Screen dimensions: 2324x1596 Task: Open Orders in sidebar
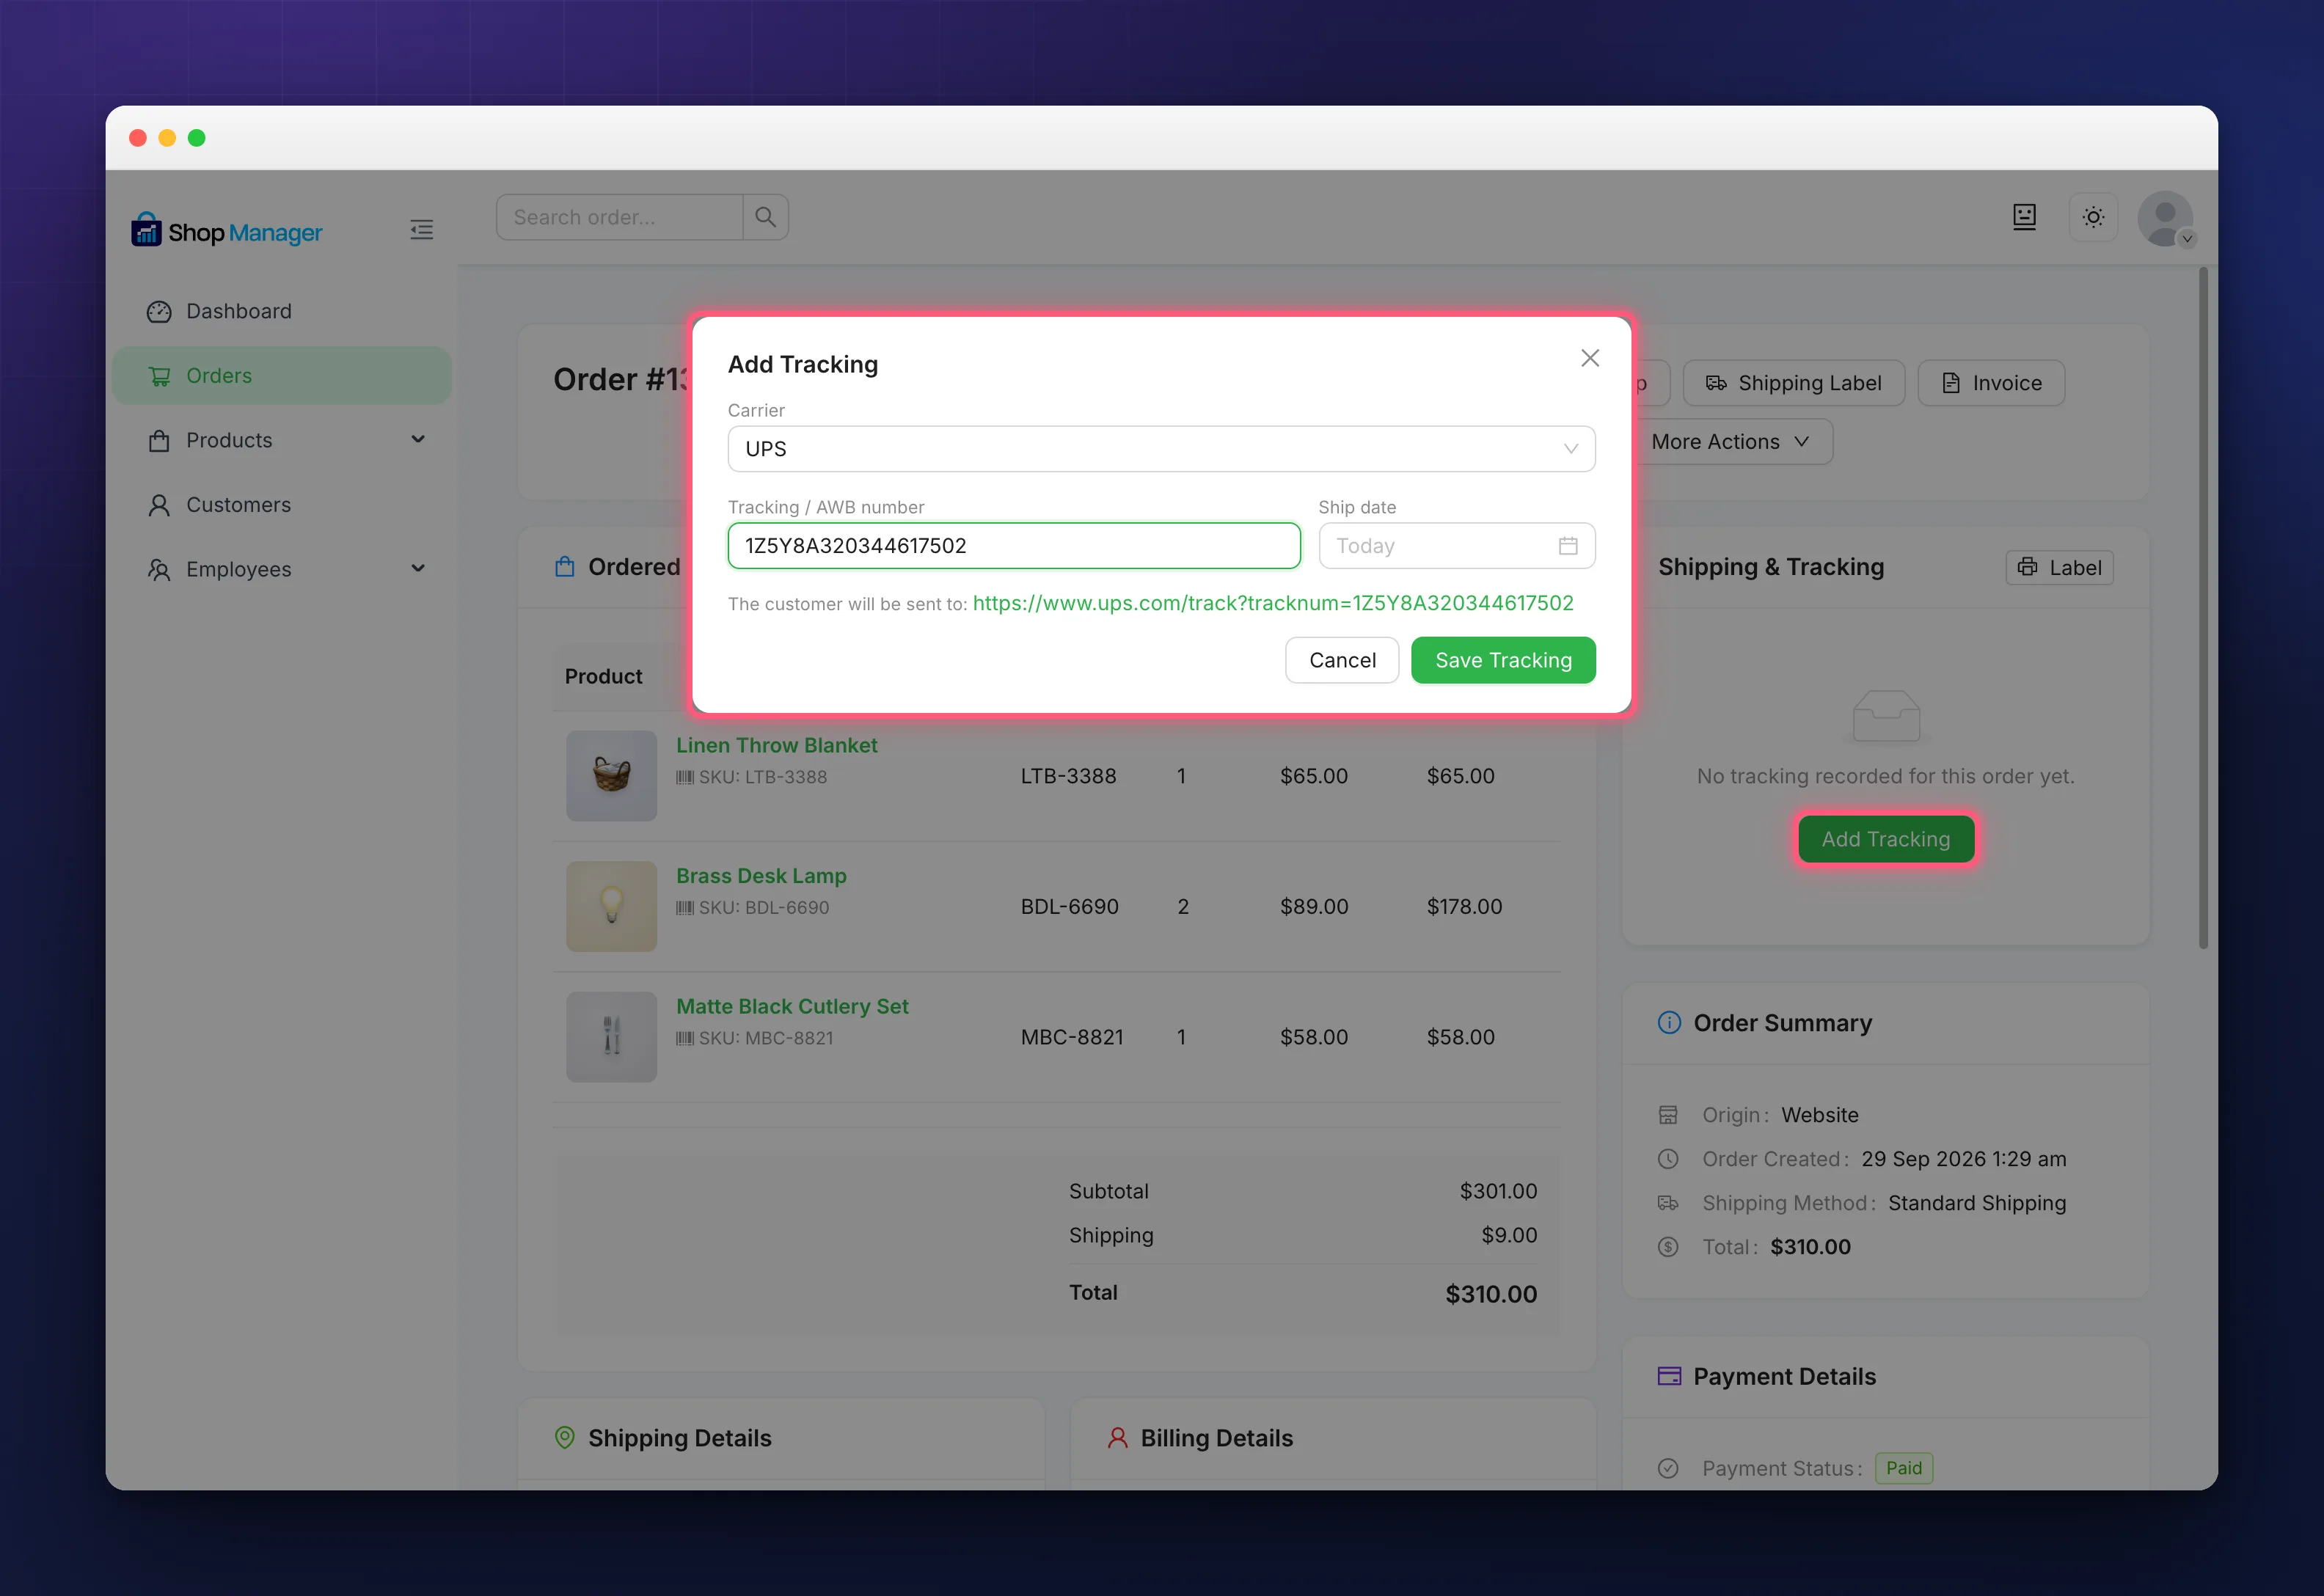click(x=281, y=376)
